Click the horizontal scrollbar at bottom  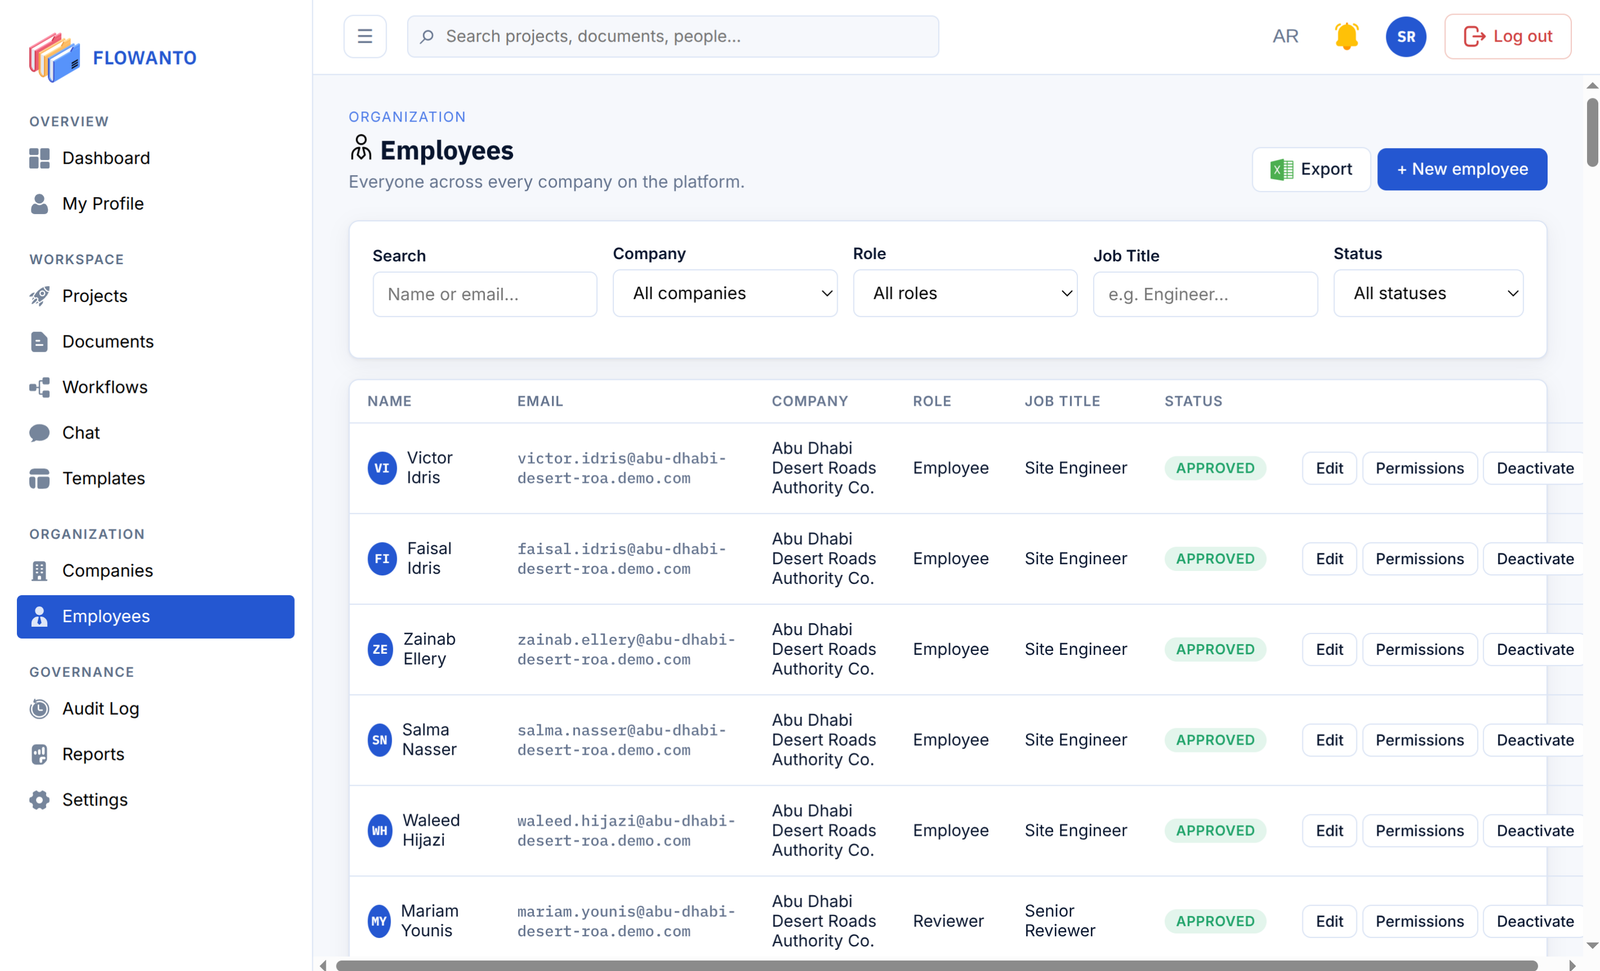coord(936,965)
